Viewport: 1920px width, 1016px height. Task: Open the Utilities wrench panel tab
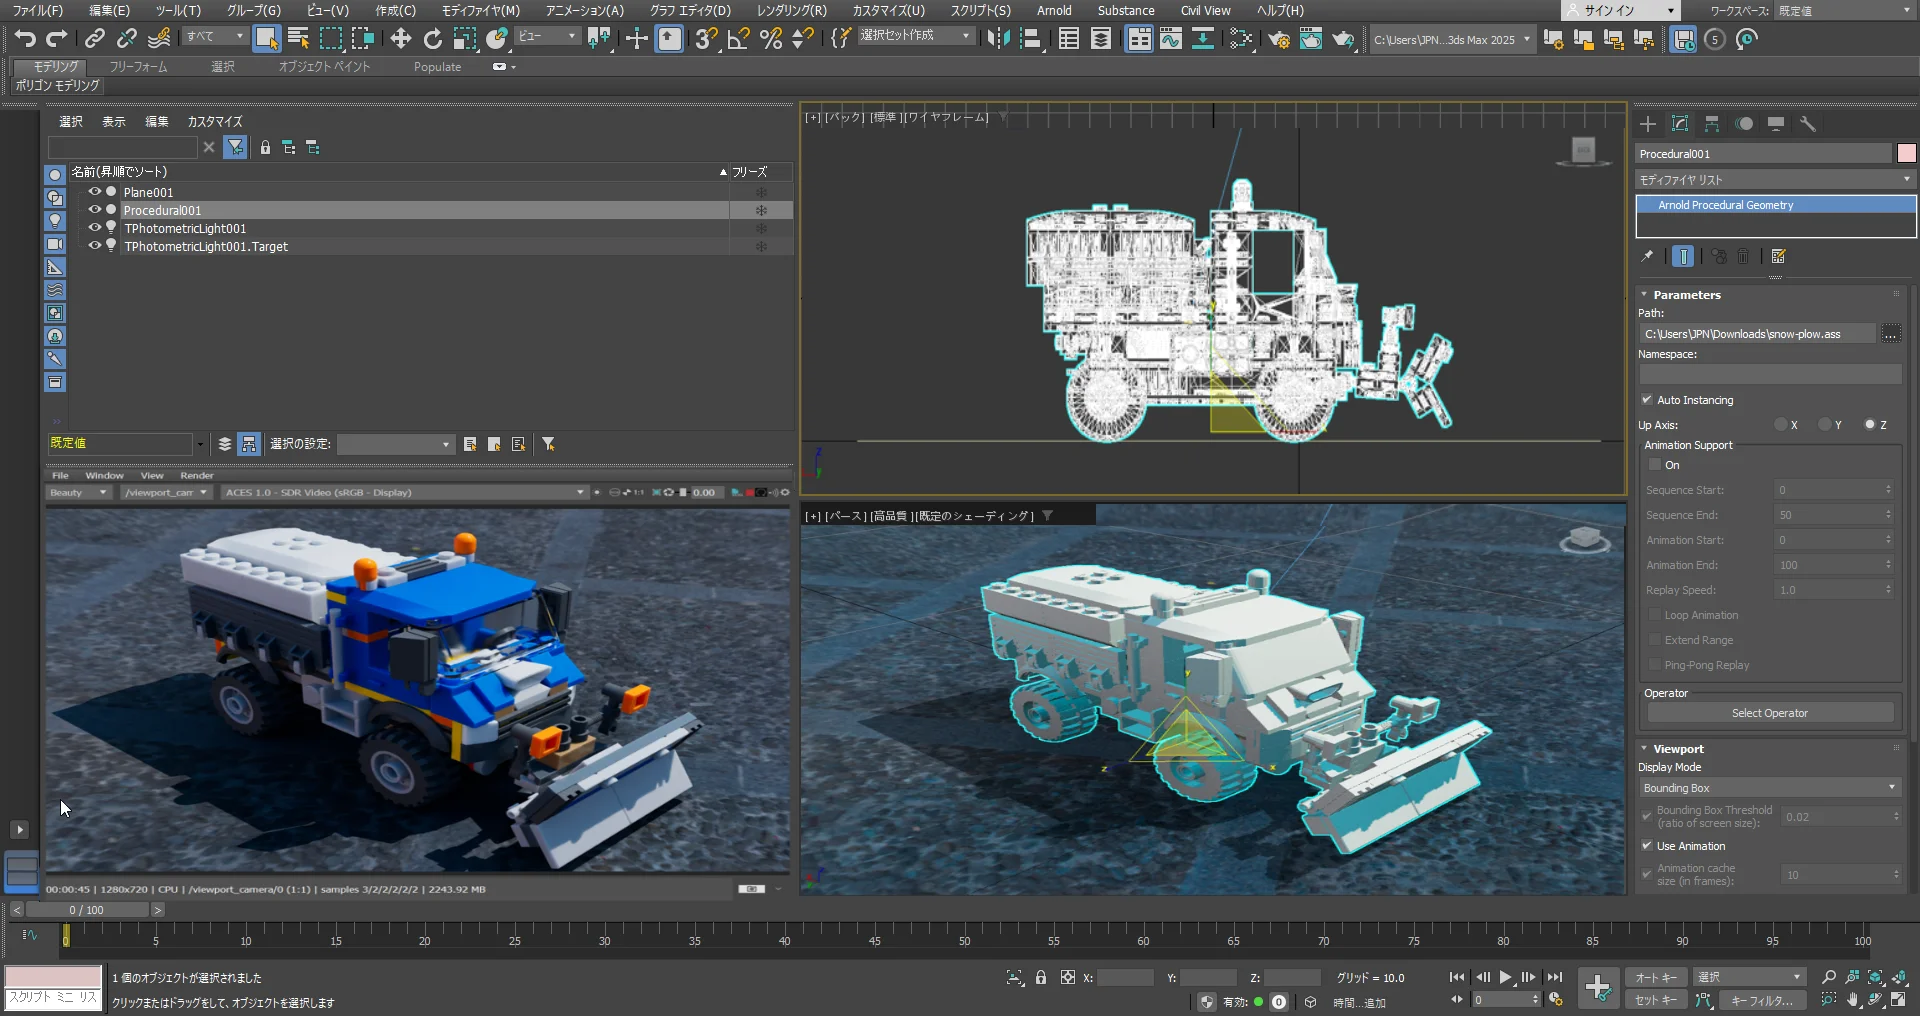click(x=1808, y=124)
